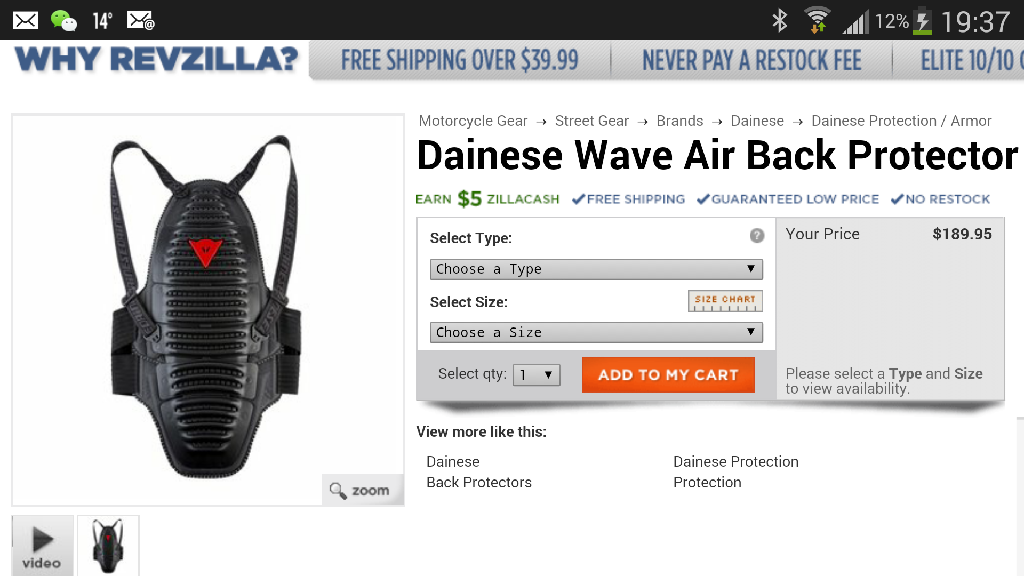The width and height of the screenshot is (1024, 576).
Task: Tap the battery charging icon
Action: pyautogui.click(x=922, y=21)
